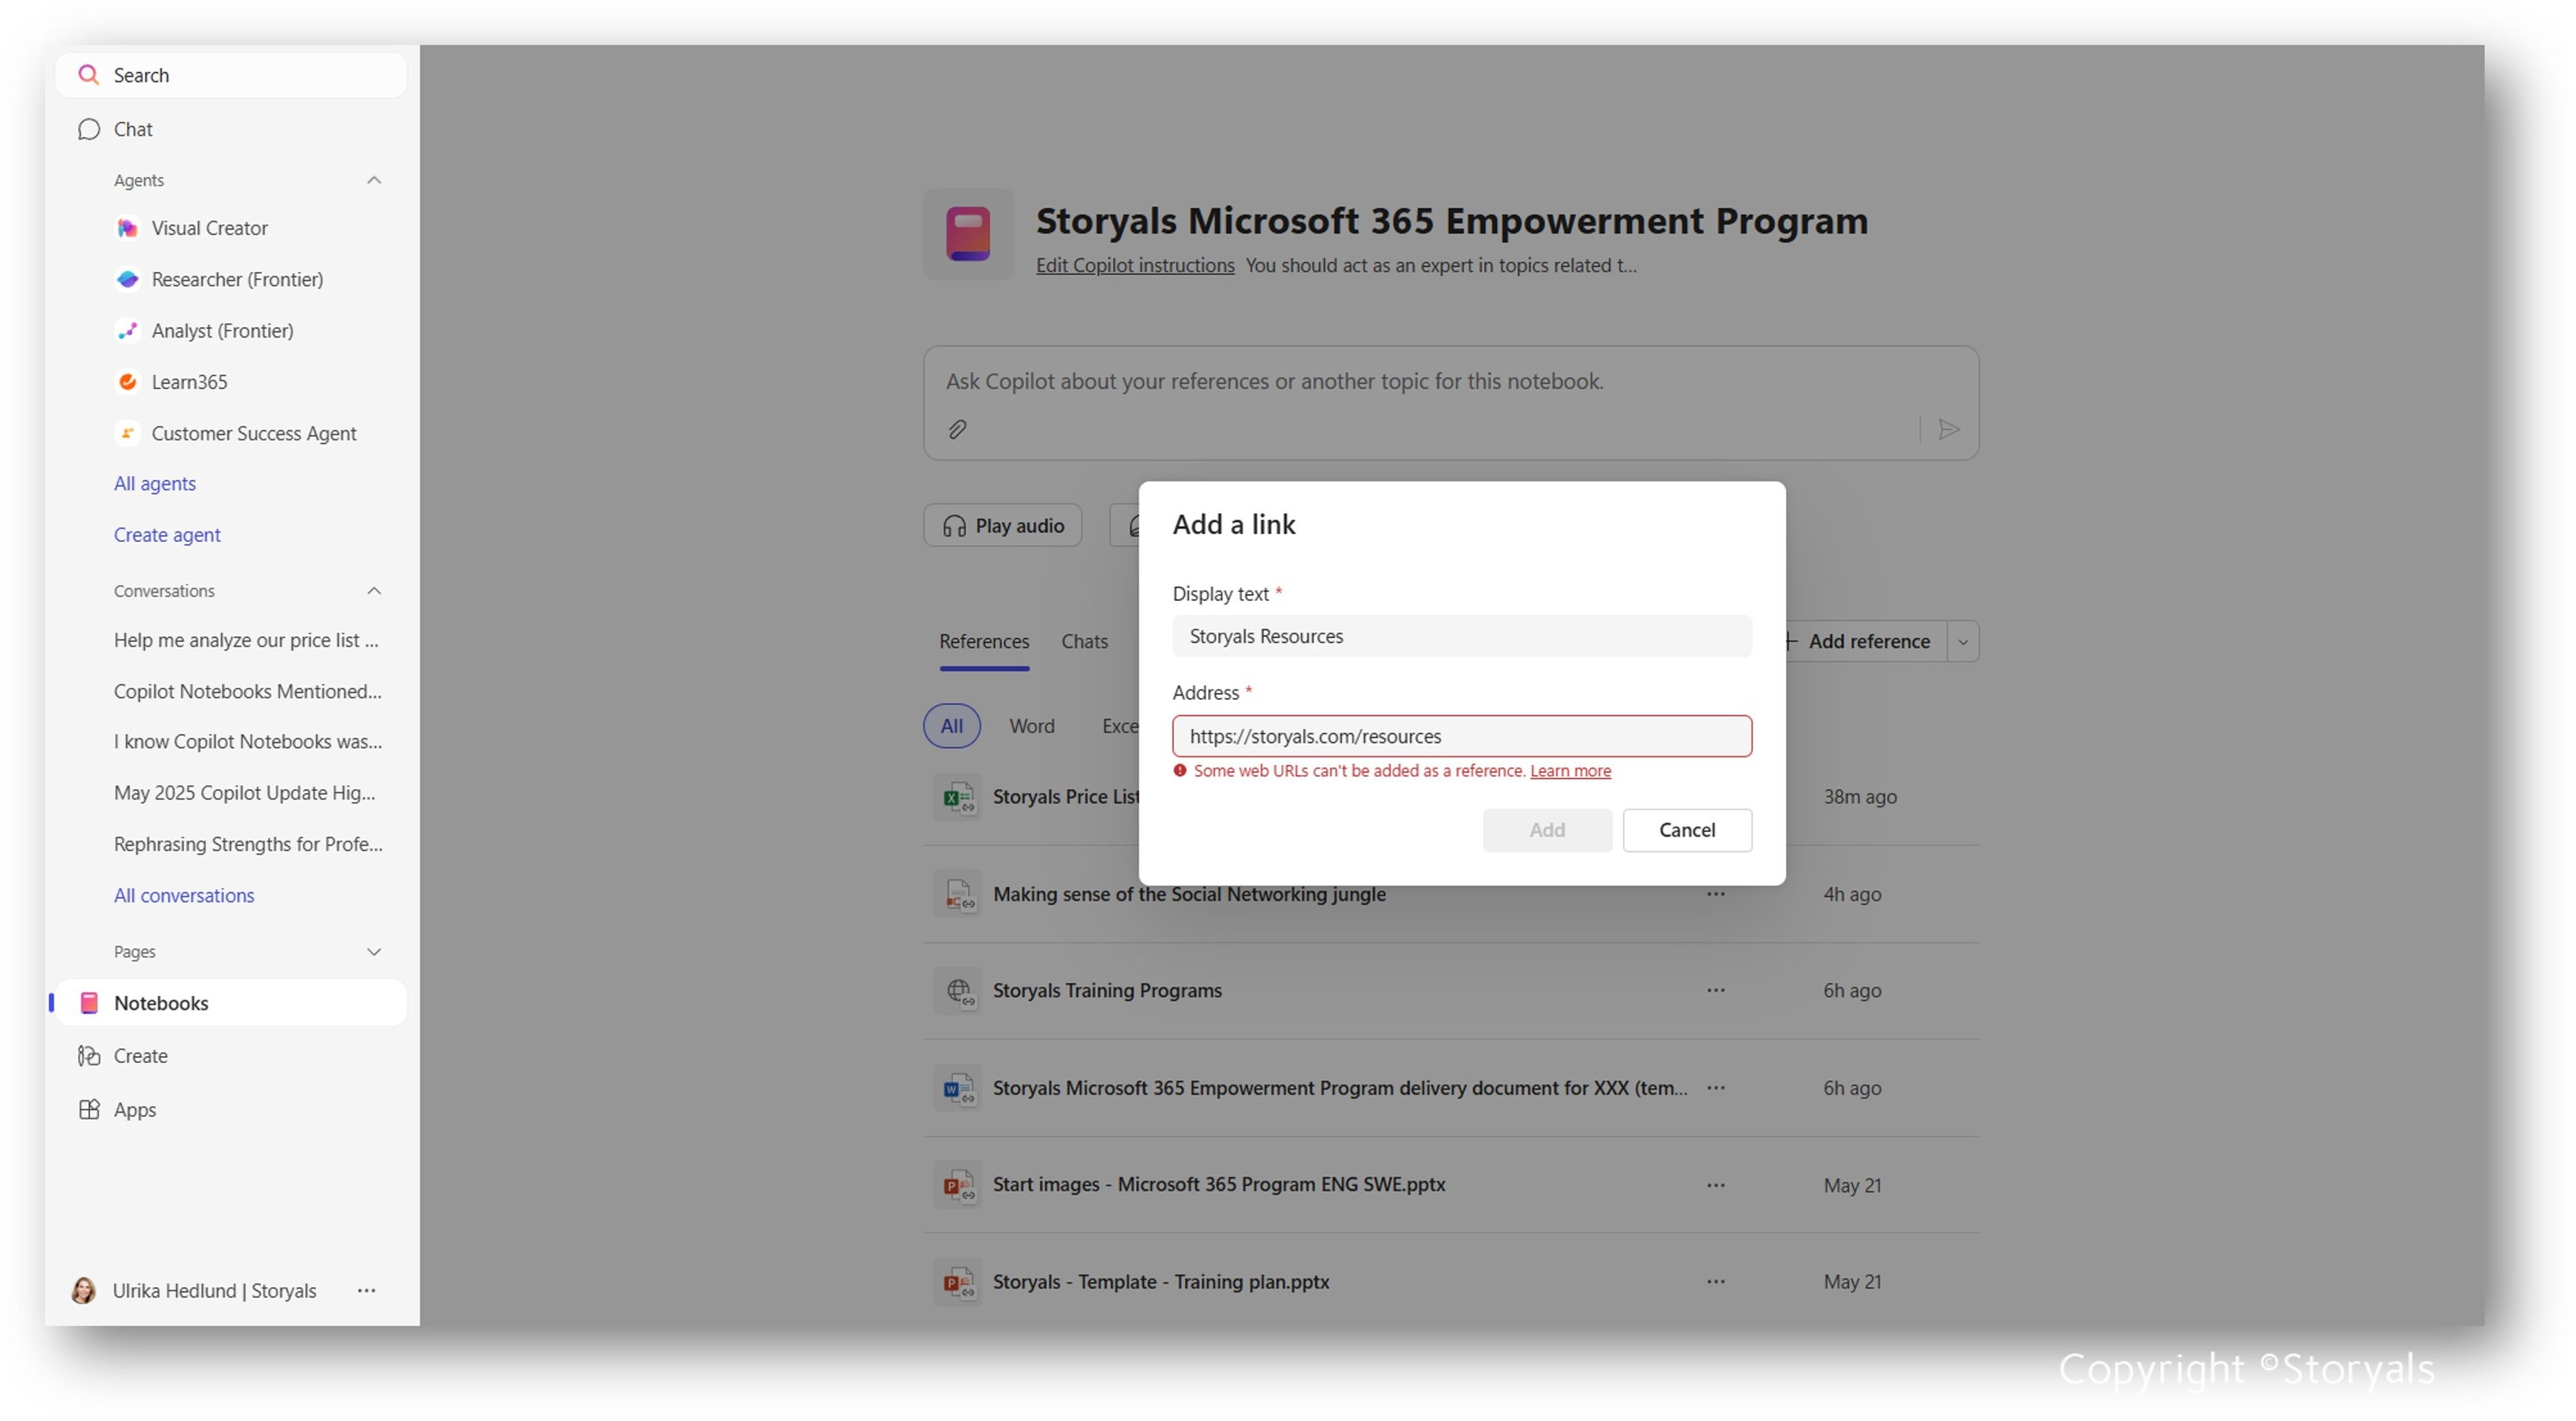Open the Add reference dropdown arrow

[x=1962, y=642]
